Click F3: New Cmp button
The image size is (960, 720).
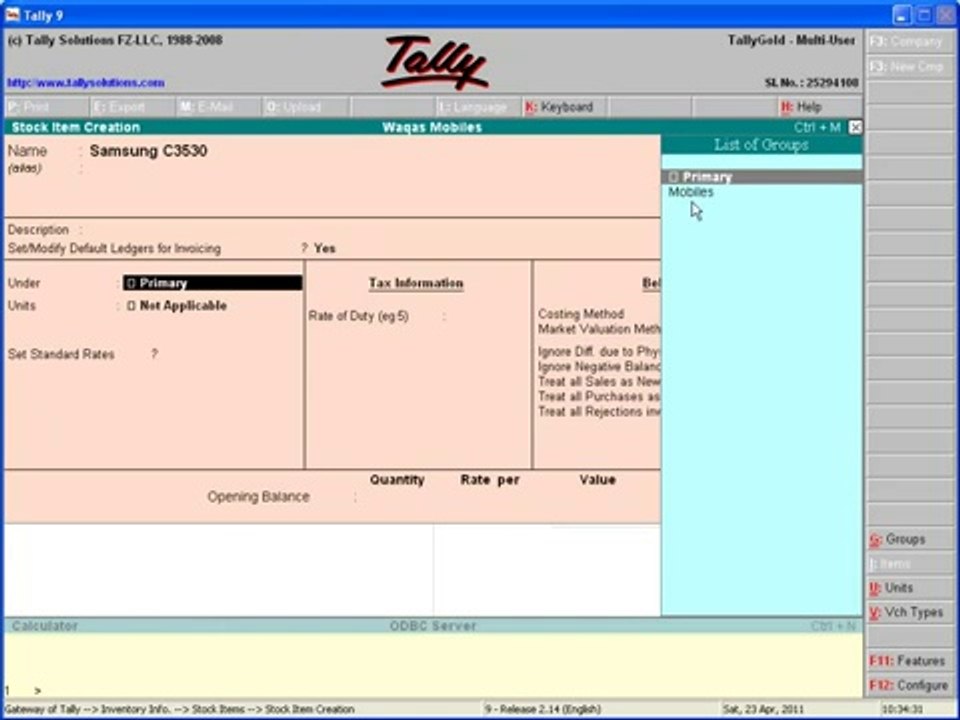coord(910,66)
